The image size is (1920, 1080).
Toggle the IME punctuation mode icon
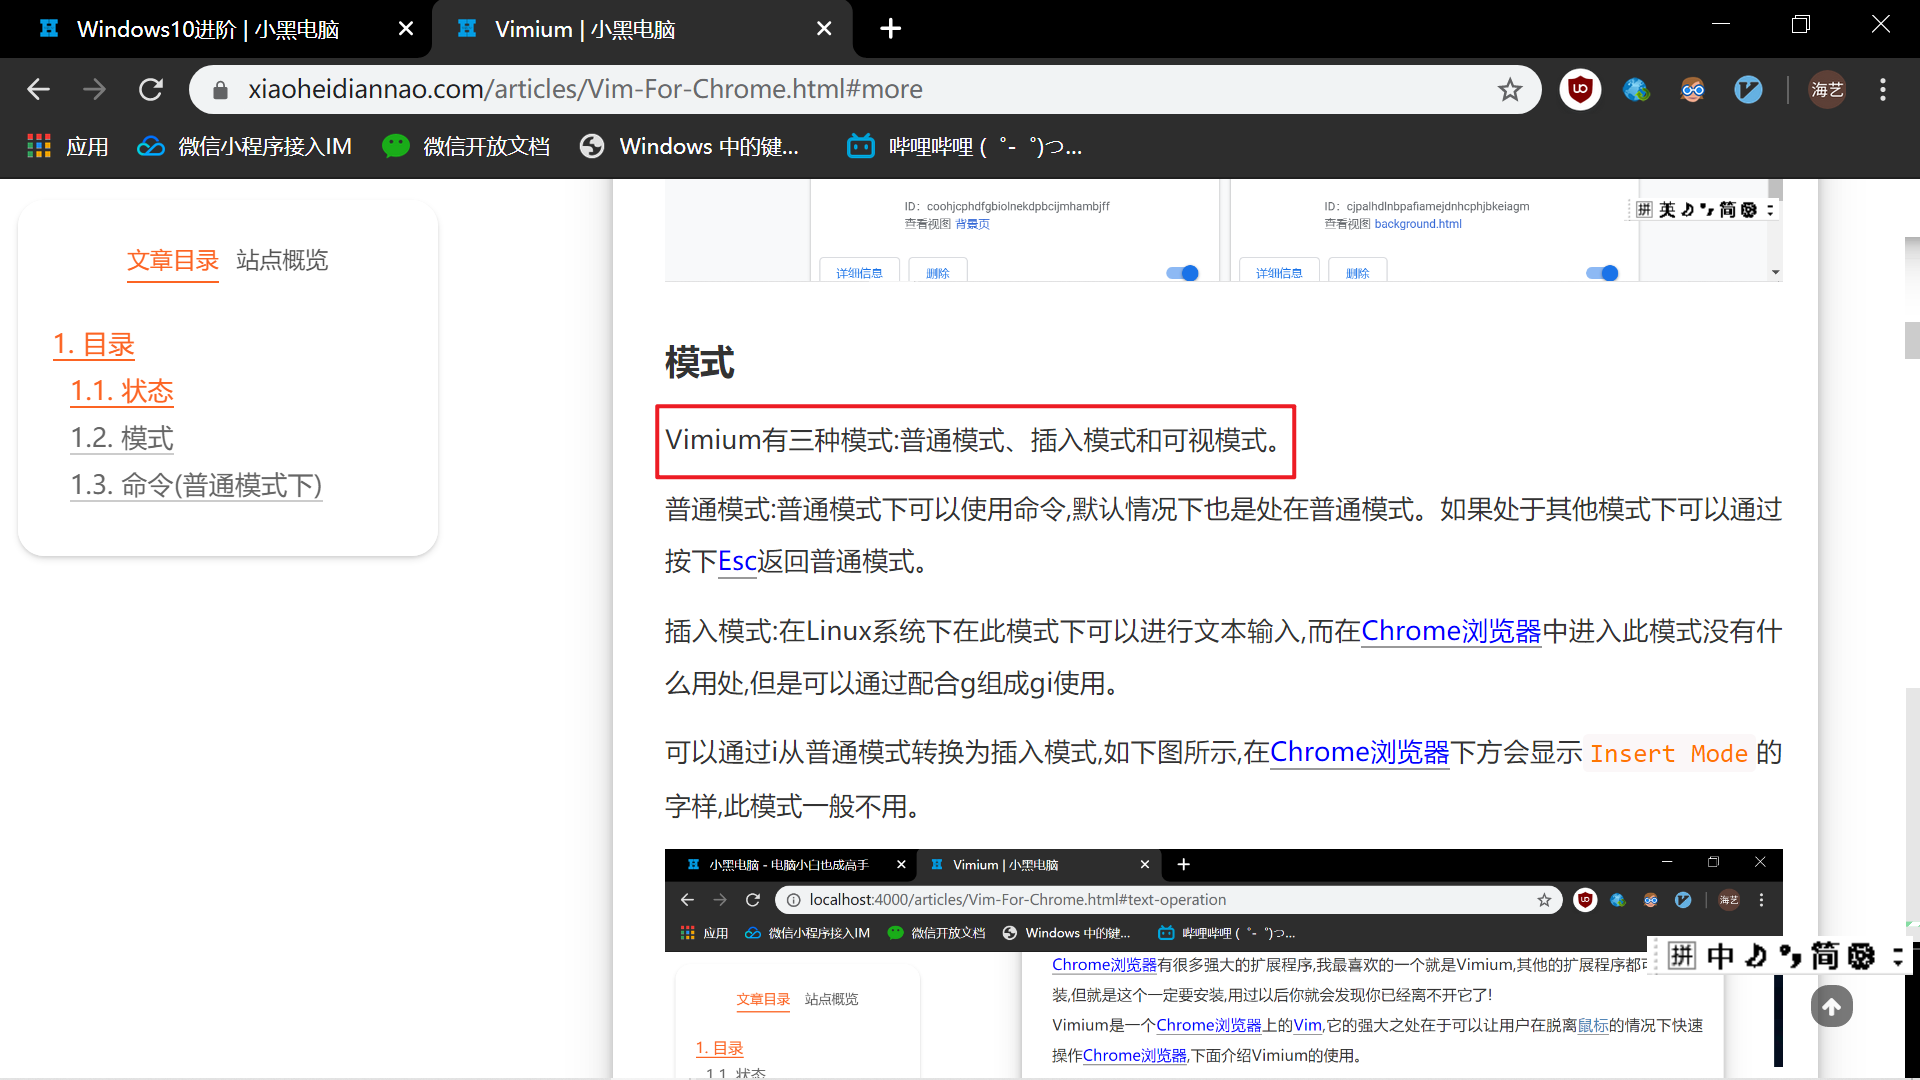pos(1790,957)
